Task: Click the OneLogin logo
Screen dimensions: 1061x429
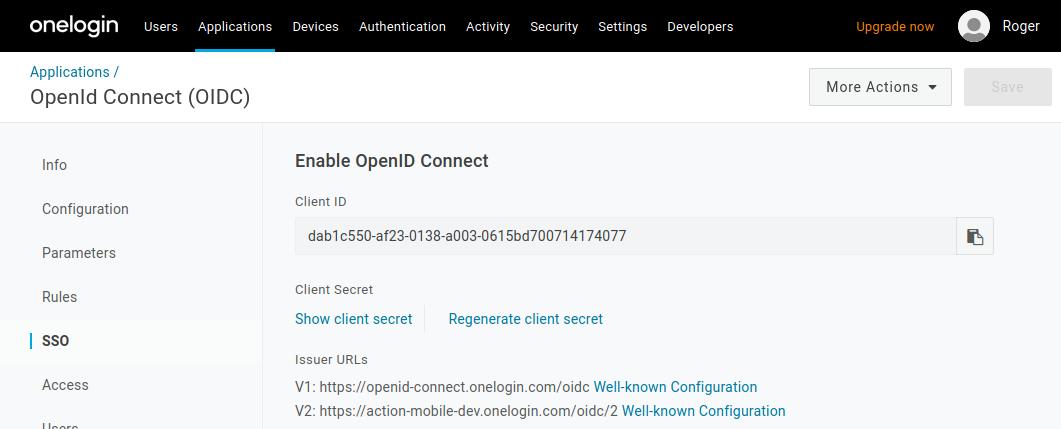Action: tap(74, 26)
